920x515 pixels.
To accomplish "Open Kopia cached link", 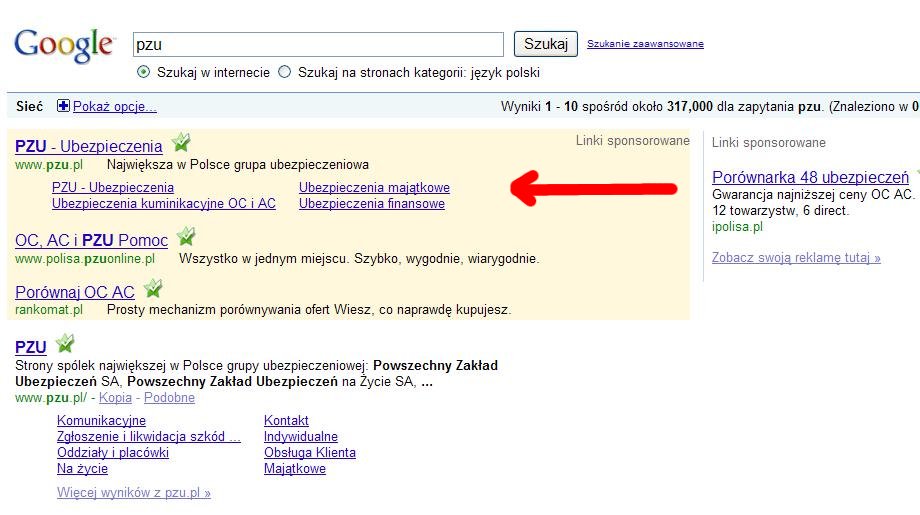I will pyautogui.click(x=115, y=398).
